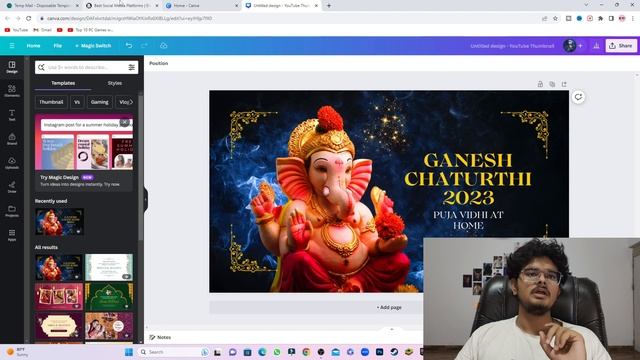Screen dimensions: 640x360
Task: Lock the page using the lock icon
Action: click(540, 84)
